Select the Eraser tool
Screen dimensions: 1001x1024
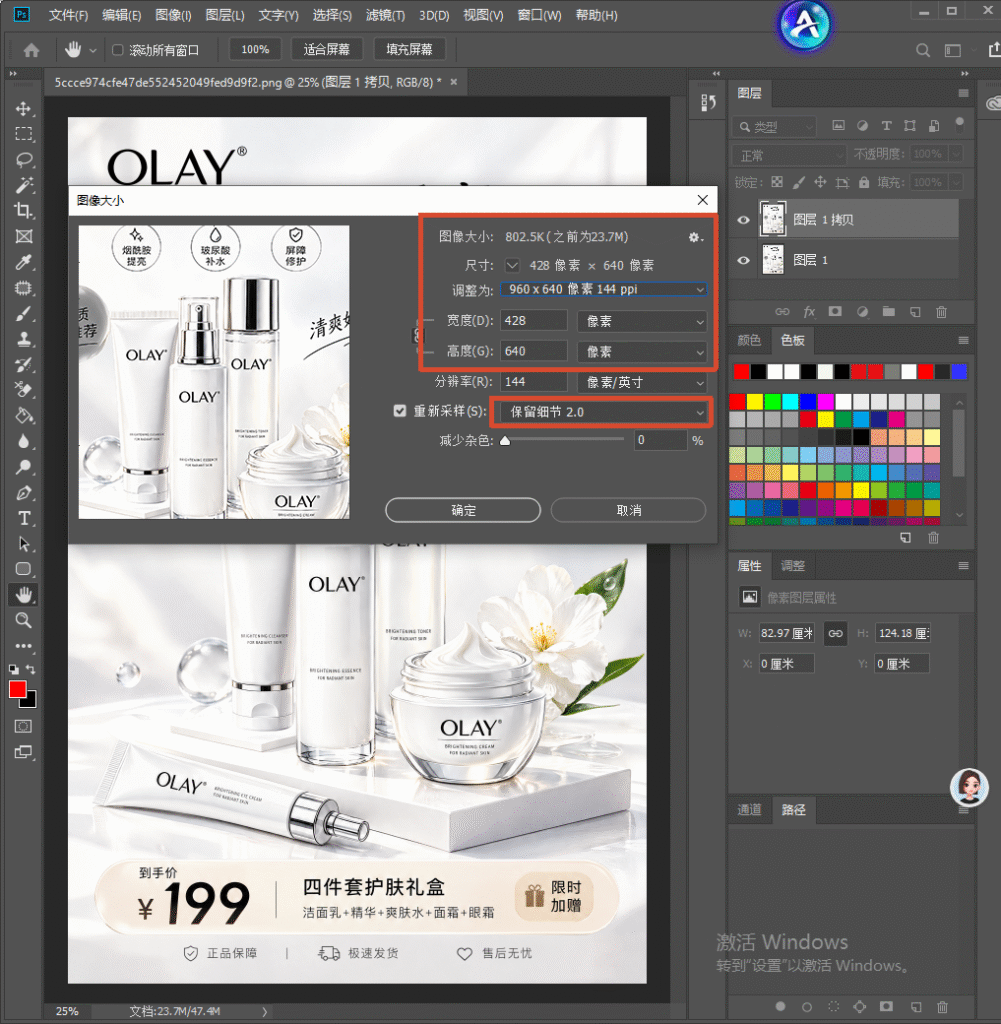[x=24, y=390]
